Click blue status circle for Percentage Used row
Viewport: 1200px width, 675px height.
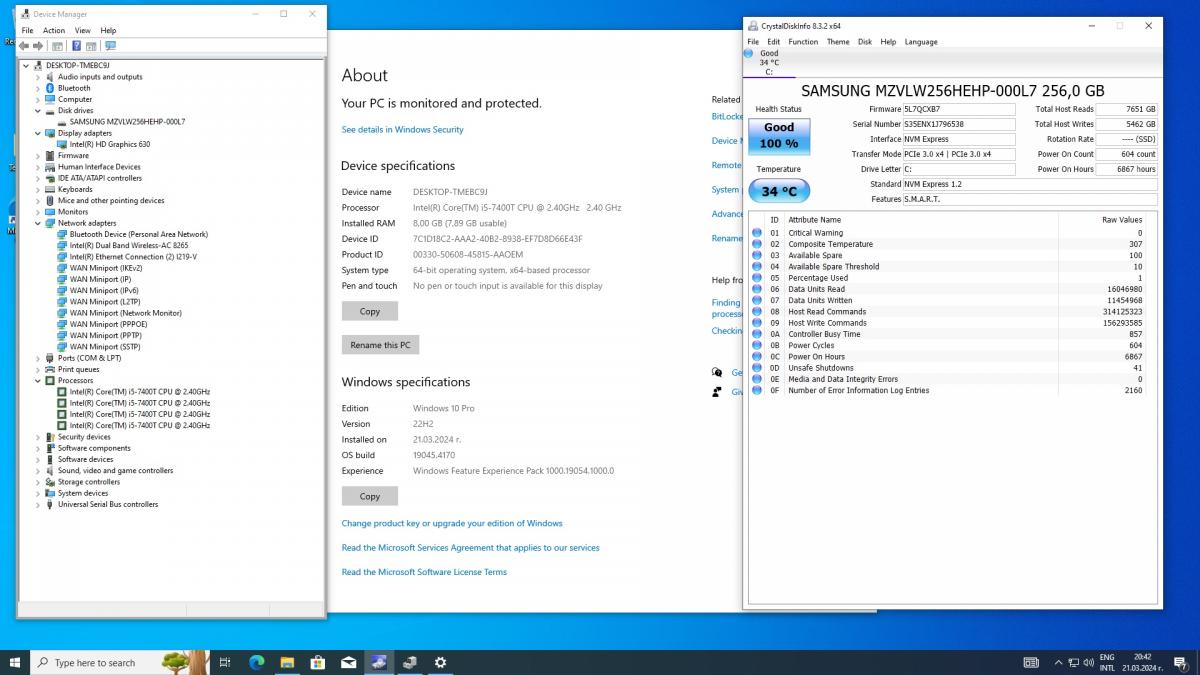point(757,278)
